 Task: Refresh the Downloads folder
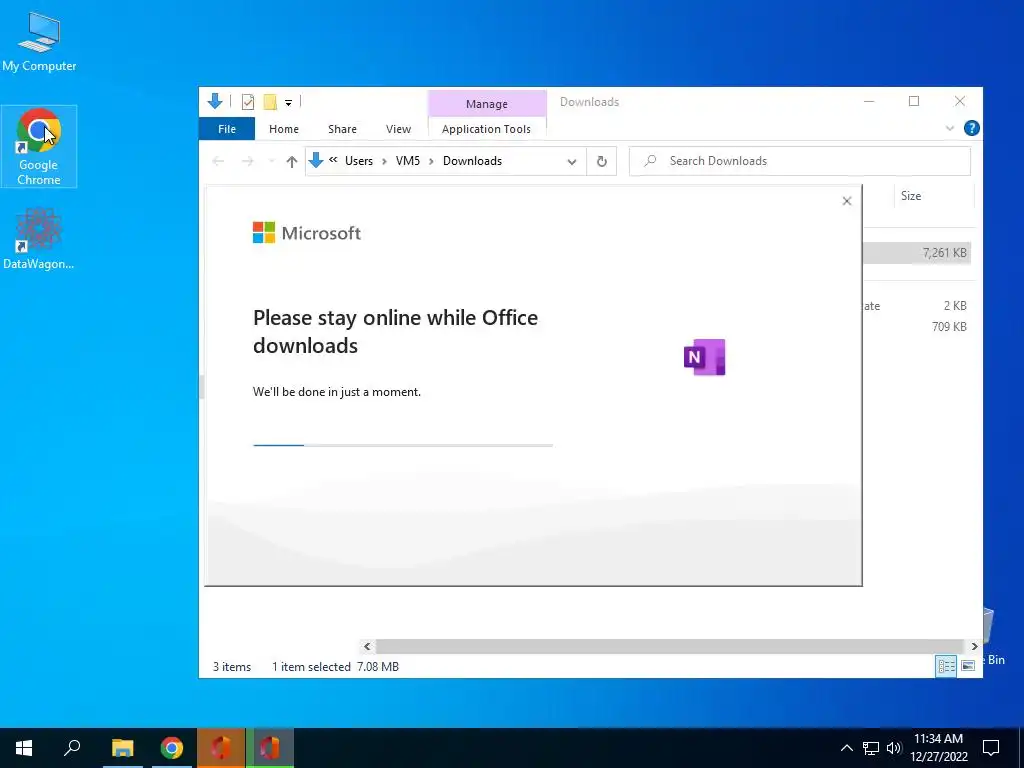[601, 161]
